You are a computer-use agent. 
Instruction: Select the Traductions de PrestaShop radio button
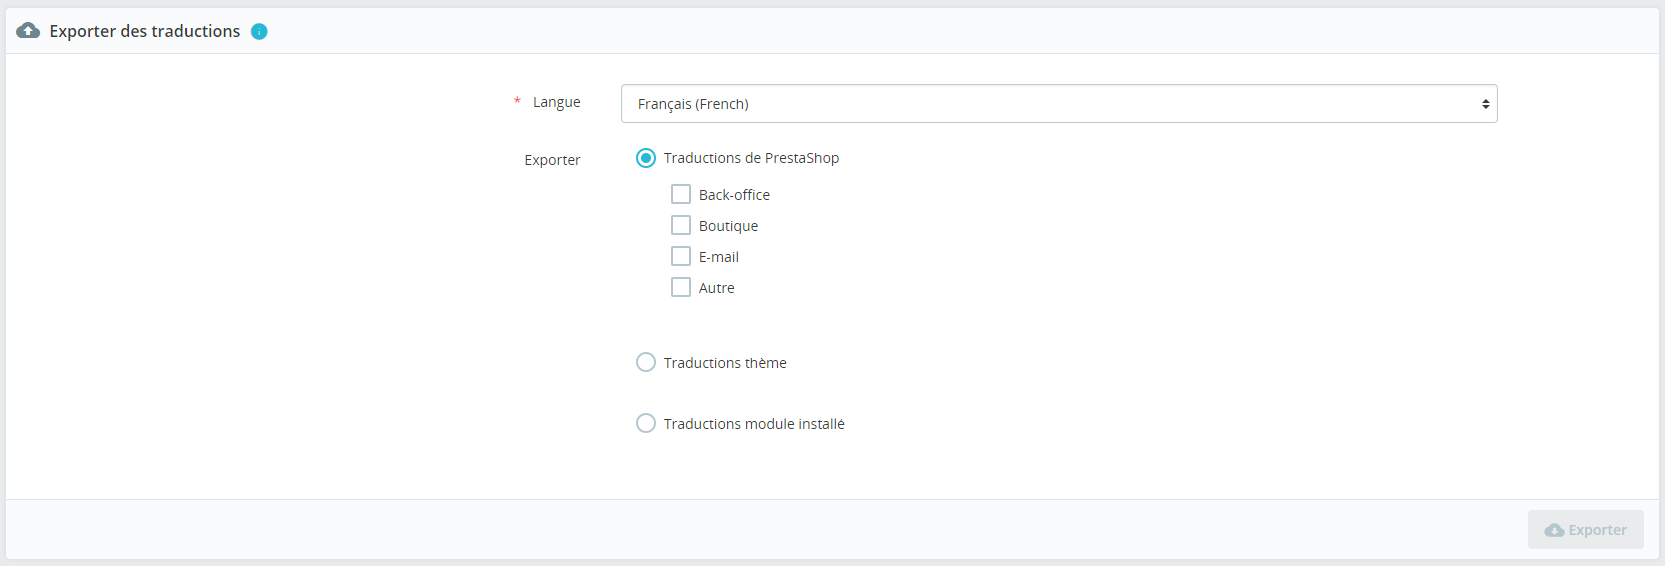(646, 158)
